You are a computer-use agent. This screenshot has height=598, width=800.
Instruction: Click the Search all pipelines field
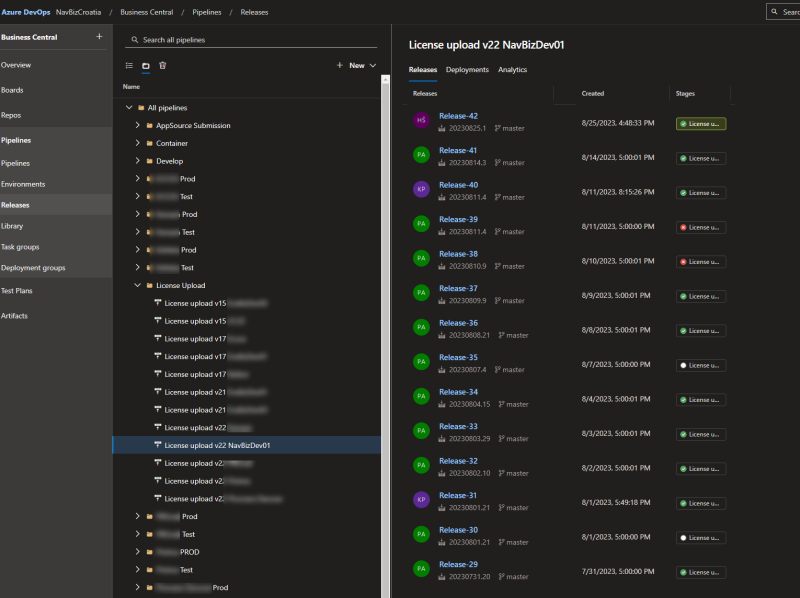(x=255, y=40)
